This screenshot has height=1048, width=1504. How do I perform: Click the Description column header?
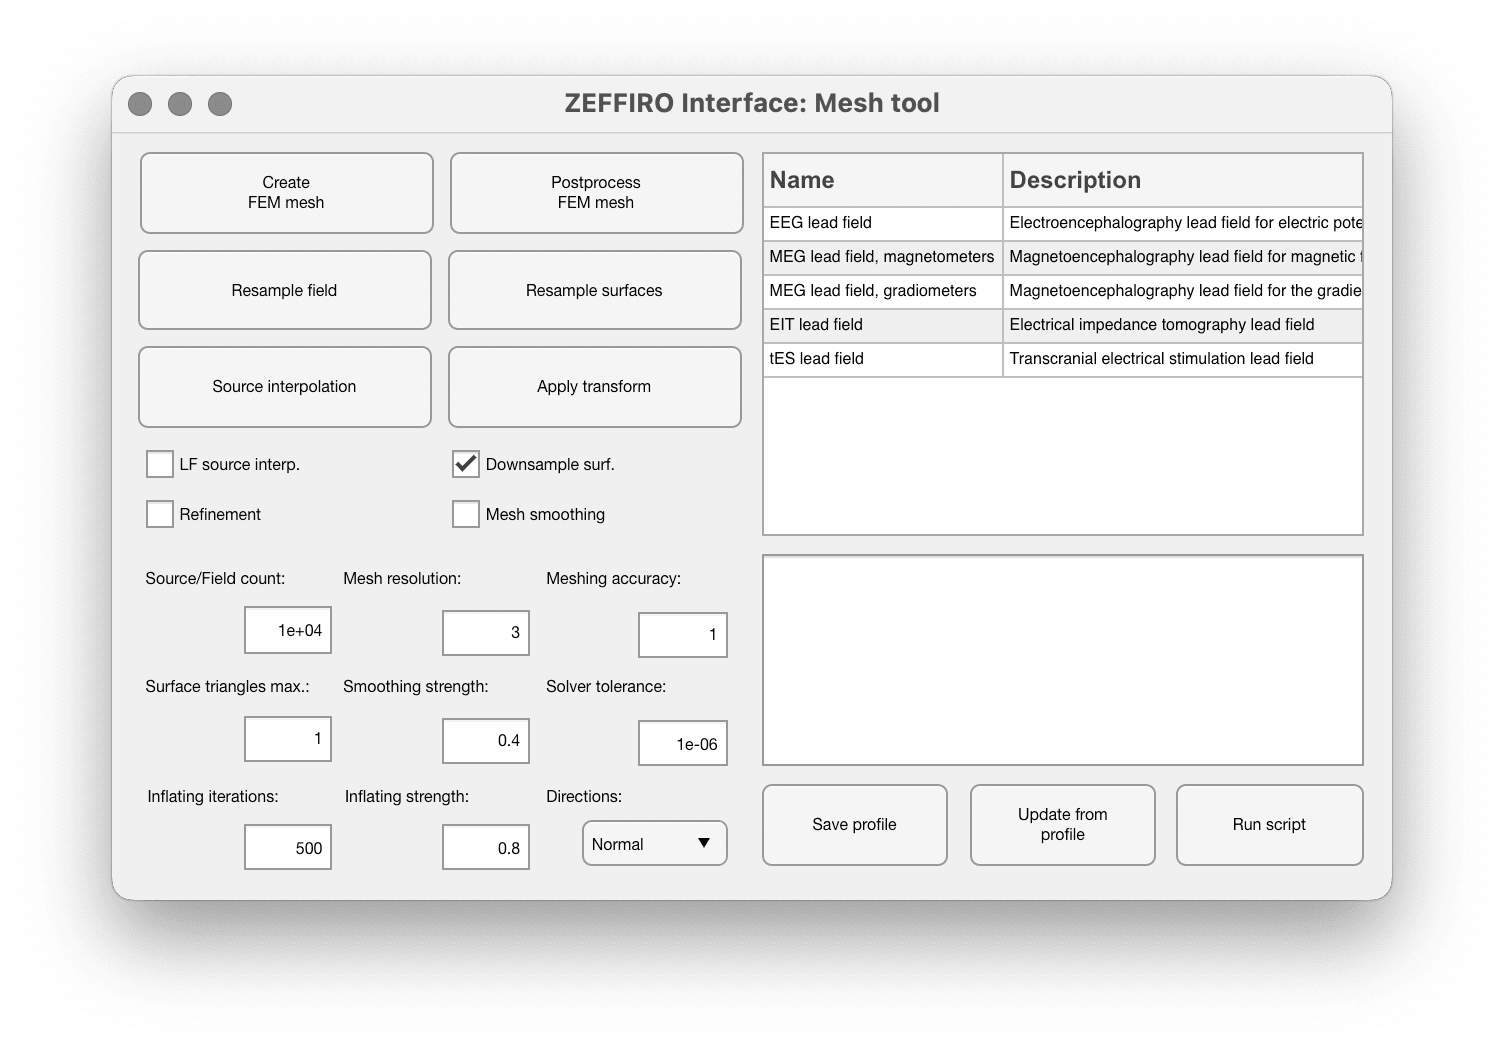coord(1183,180)
